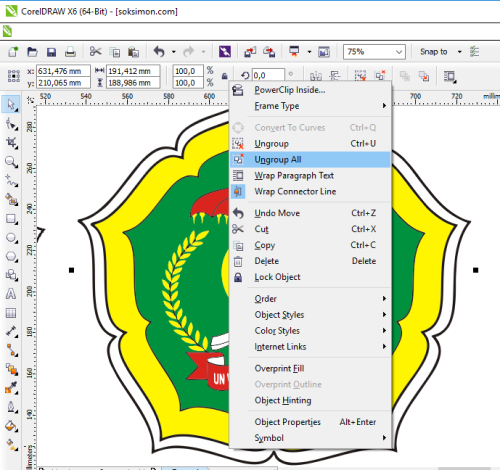Click the object height field 188,986 mm
This screenshot has height=470, width=500.
pyautogui.click(x=133, y=83)
